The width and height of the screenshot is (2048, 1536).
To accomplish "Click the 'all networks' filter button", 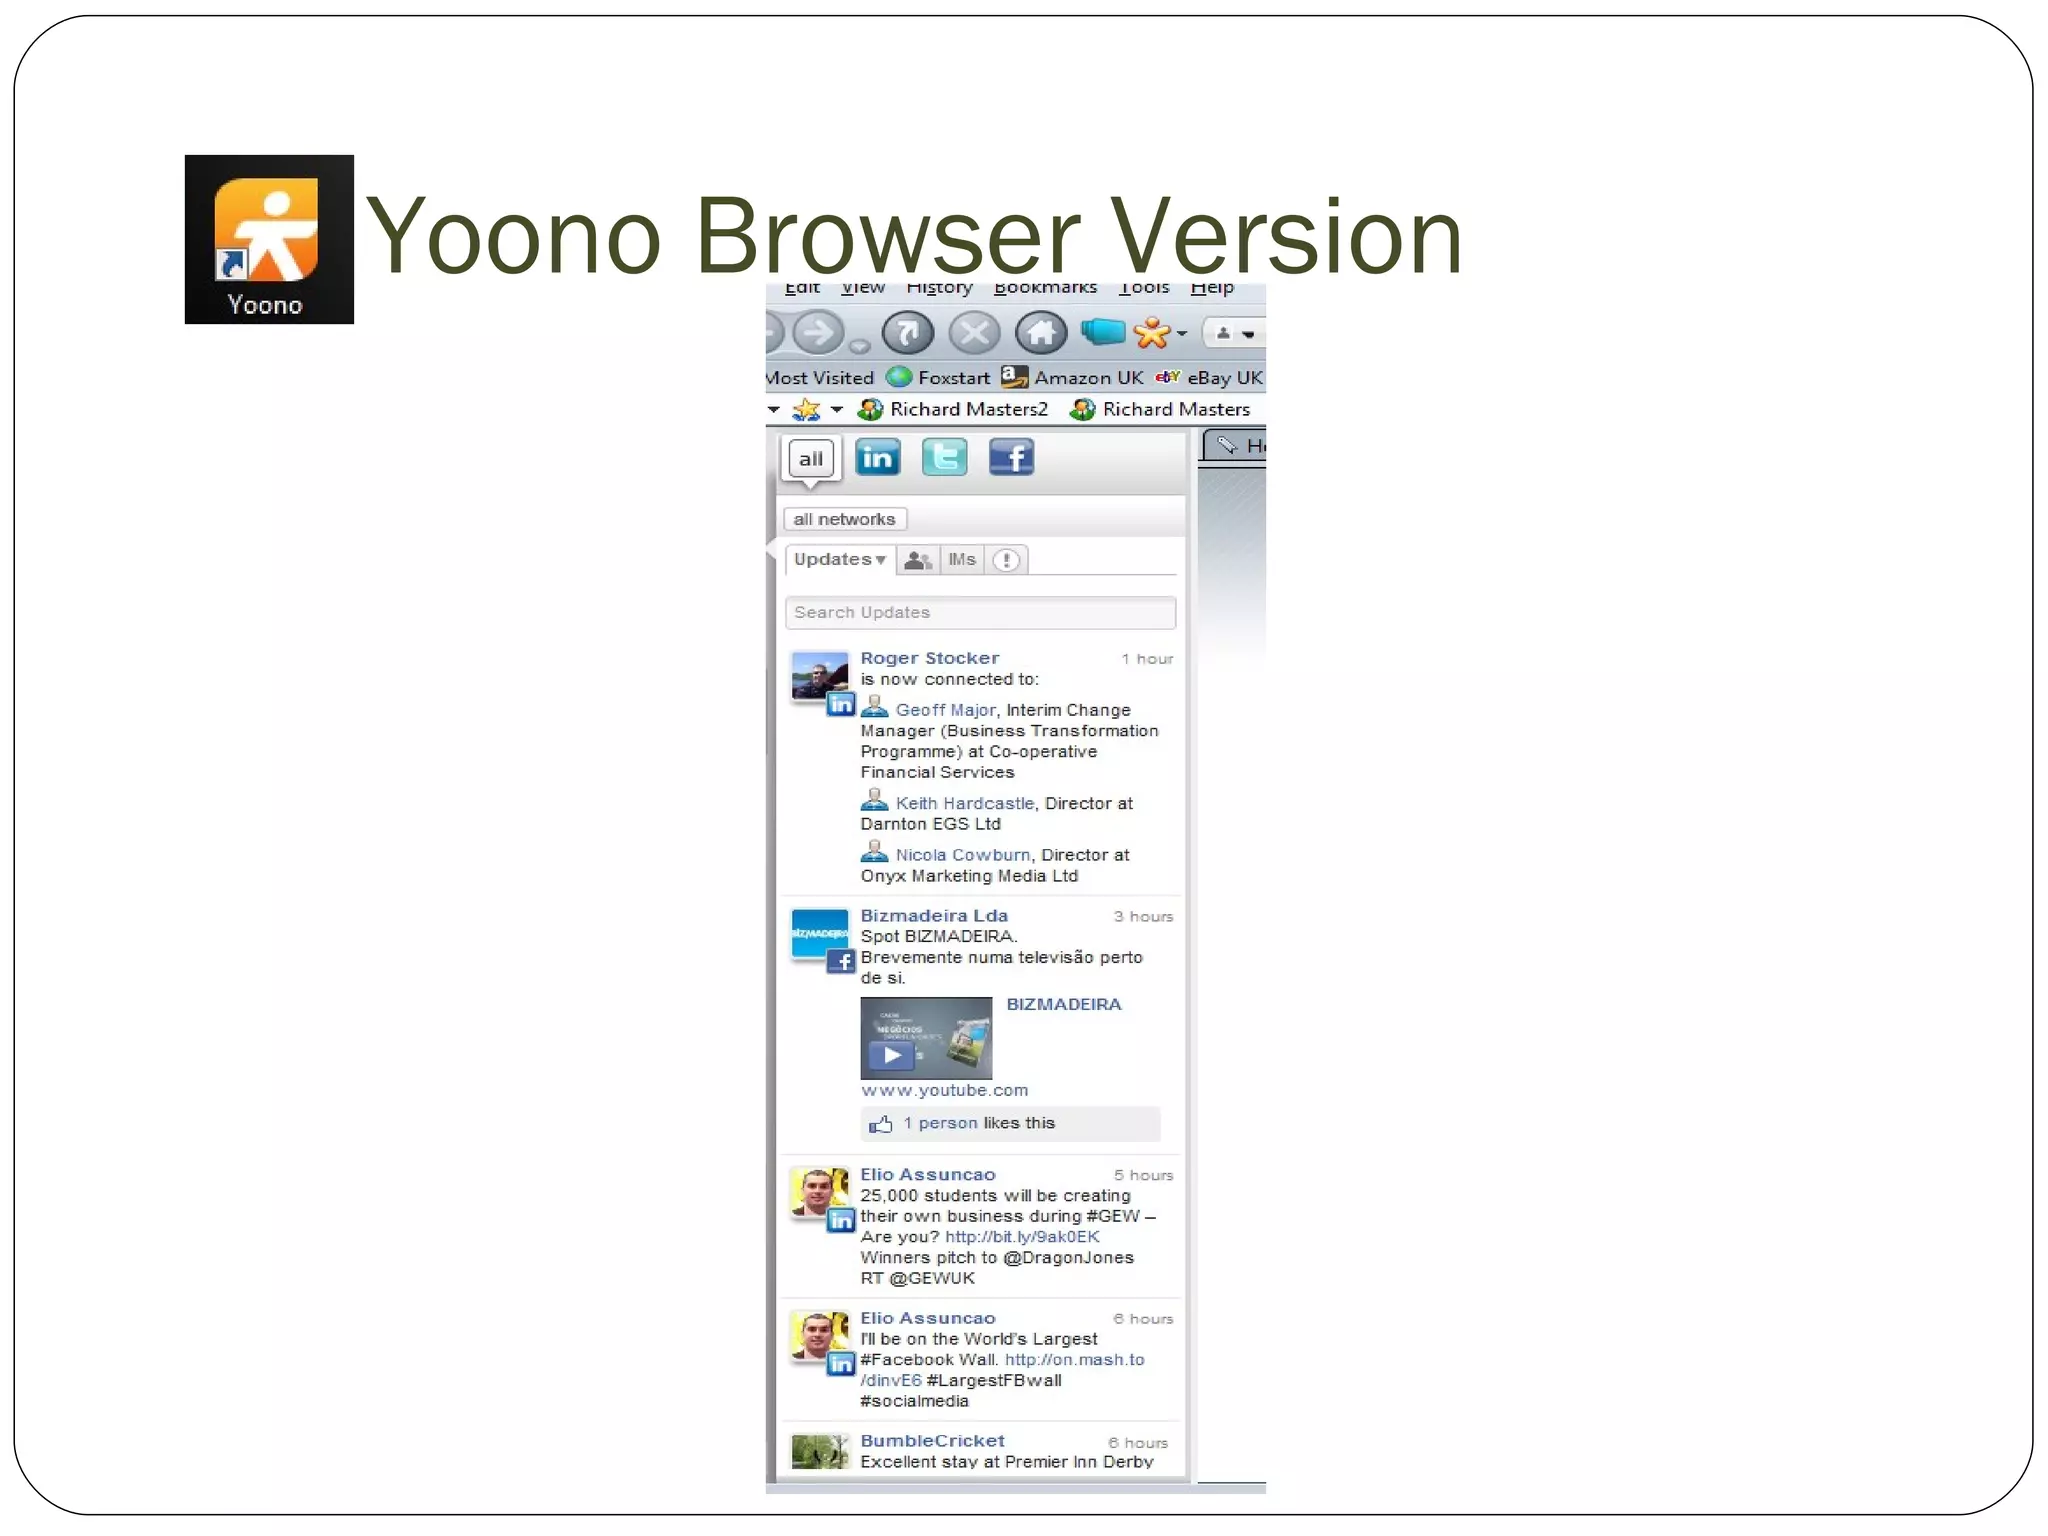I will tap(845, 519).
